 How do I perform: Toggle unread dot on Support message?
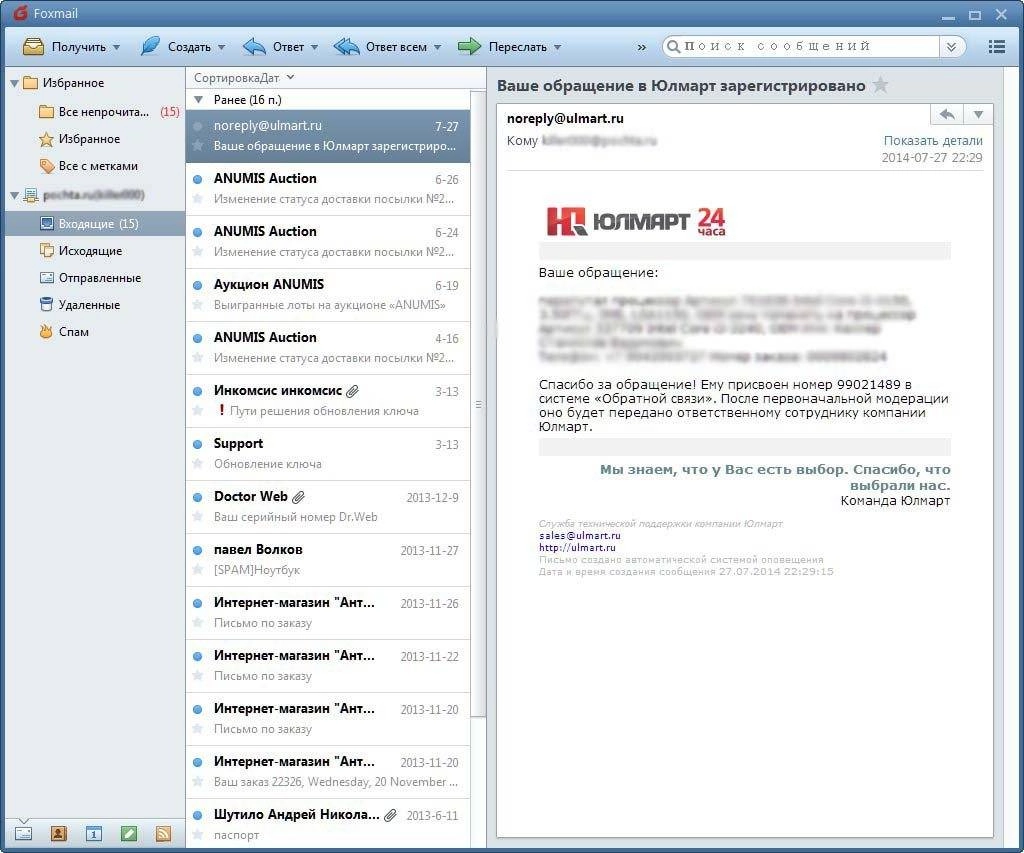197,444
